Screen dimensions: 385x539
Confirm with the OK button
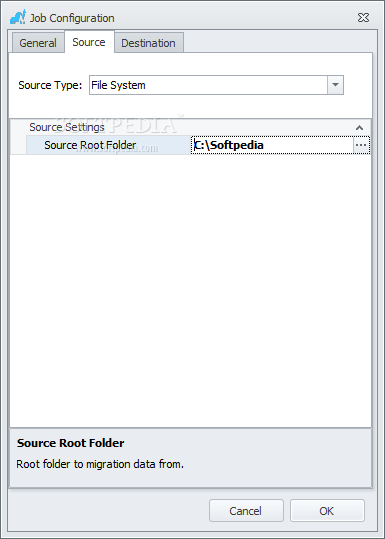point(327,511)
